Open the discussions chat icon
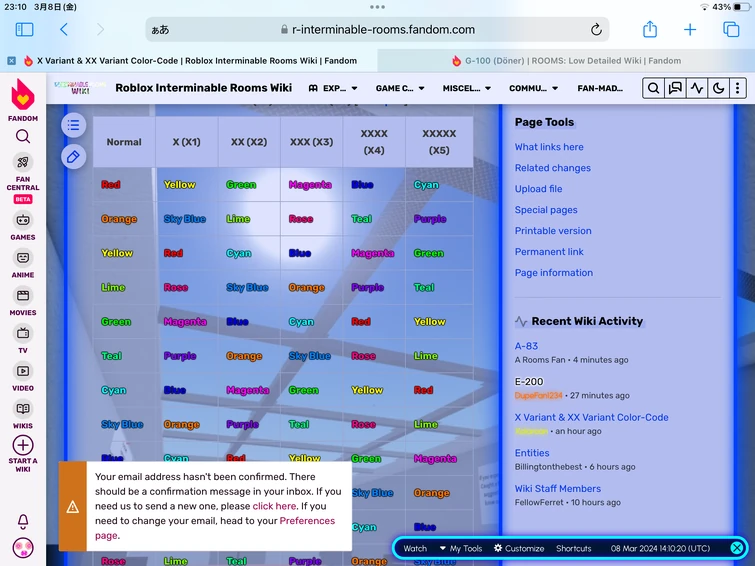Image resolution: width=755 pixels, height=566 pixels. pyautogui.click(x=675, y=88)
